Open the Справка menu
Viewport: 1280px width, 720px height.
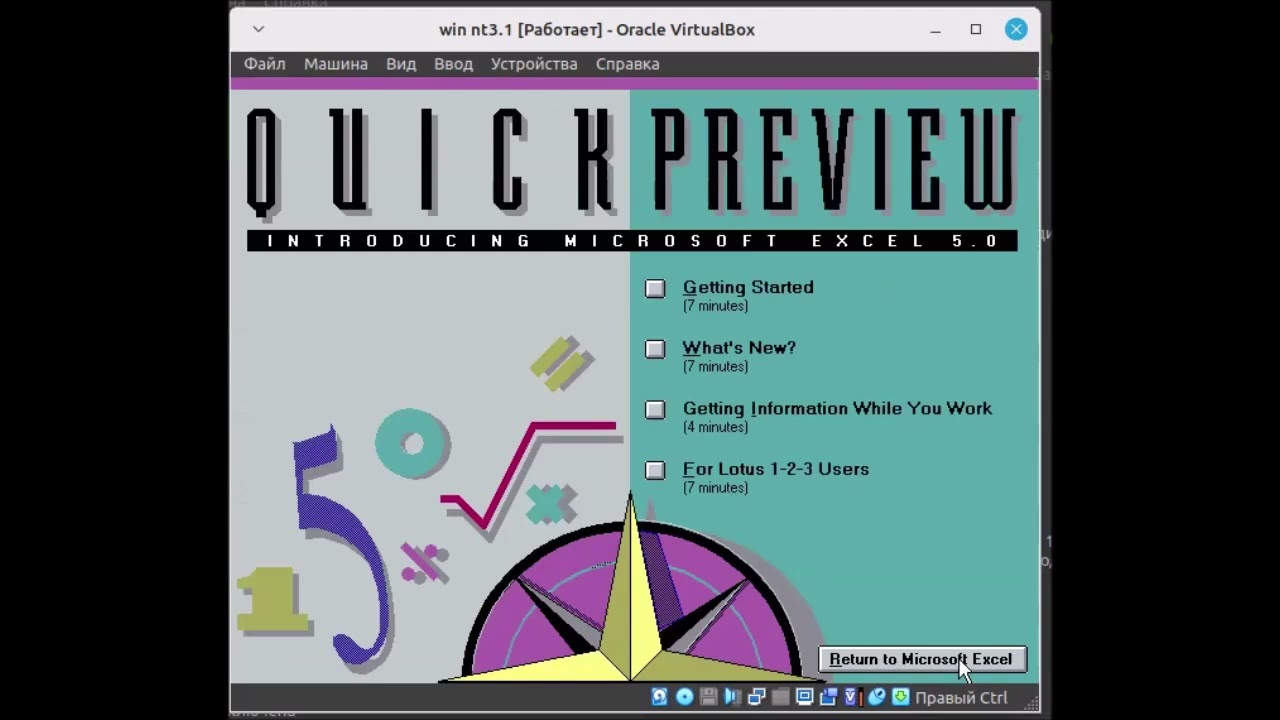628,64
